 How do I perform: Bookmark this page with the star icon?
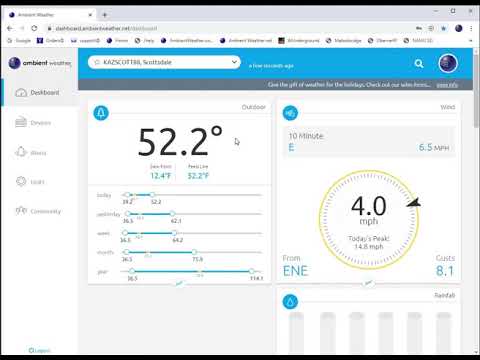pos(443,28)
